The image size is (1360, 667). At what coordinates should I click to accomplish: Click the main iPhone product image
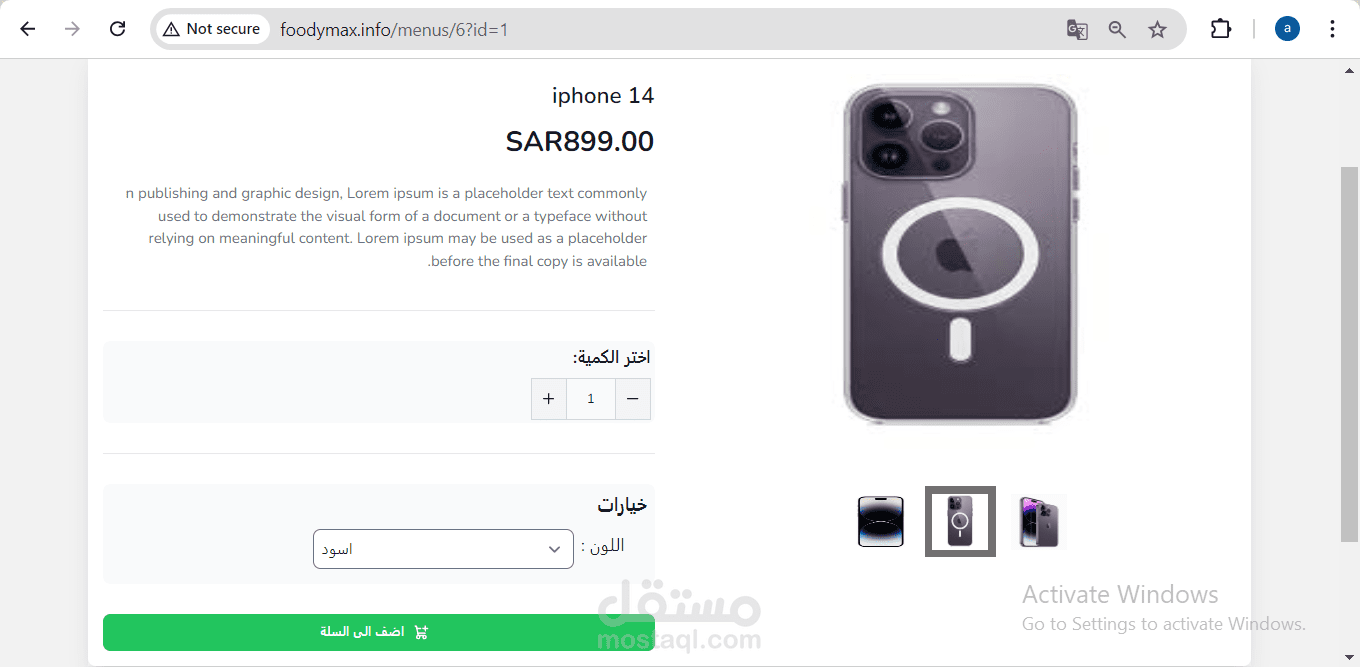tap(960, 255)
